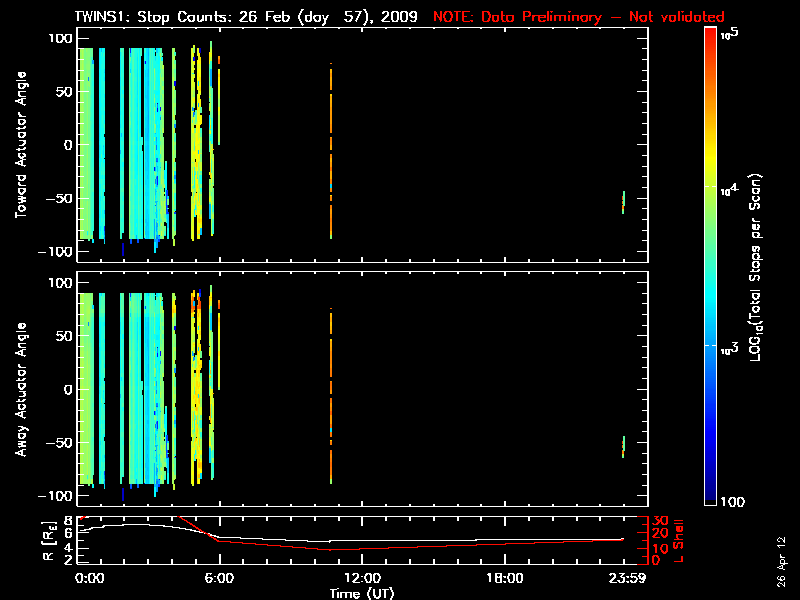800x600 pixels.
Task: Click the red 30 tick on the L Shell axis
Action: coord(658,521)
